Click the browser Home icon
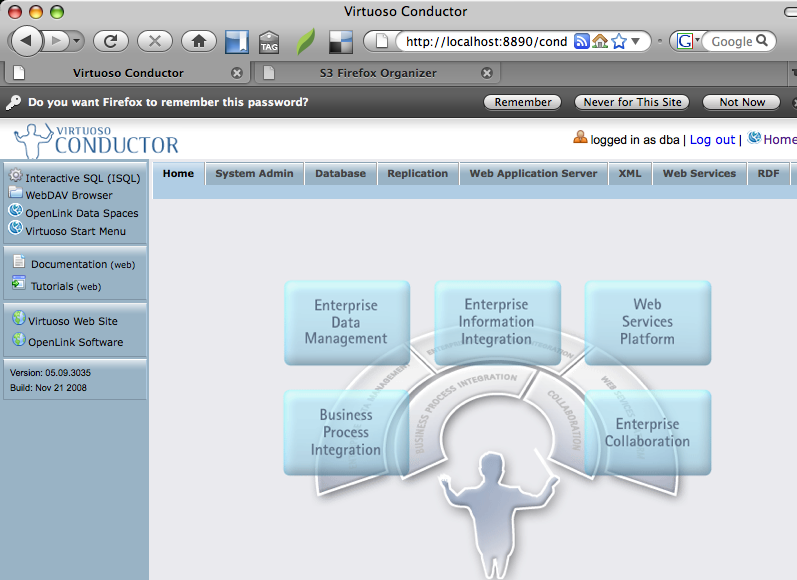This screenshot has width=797, height=580. (198, 41)
